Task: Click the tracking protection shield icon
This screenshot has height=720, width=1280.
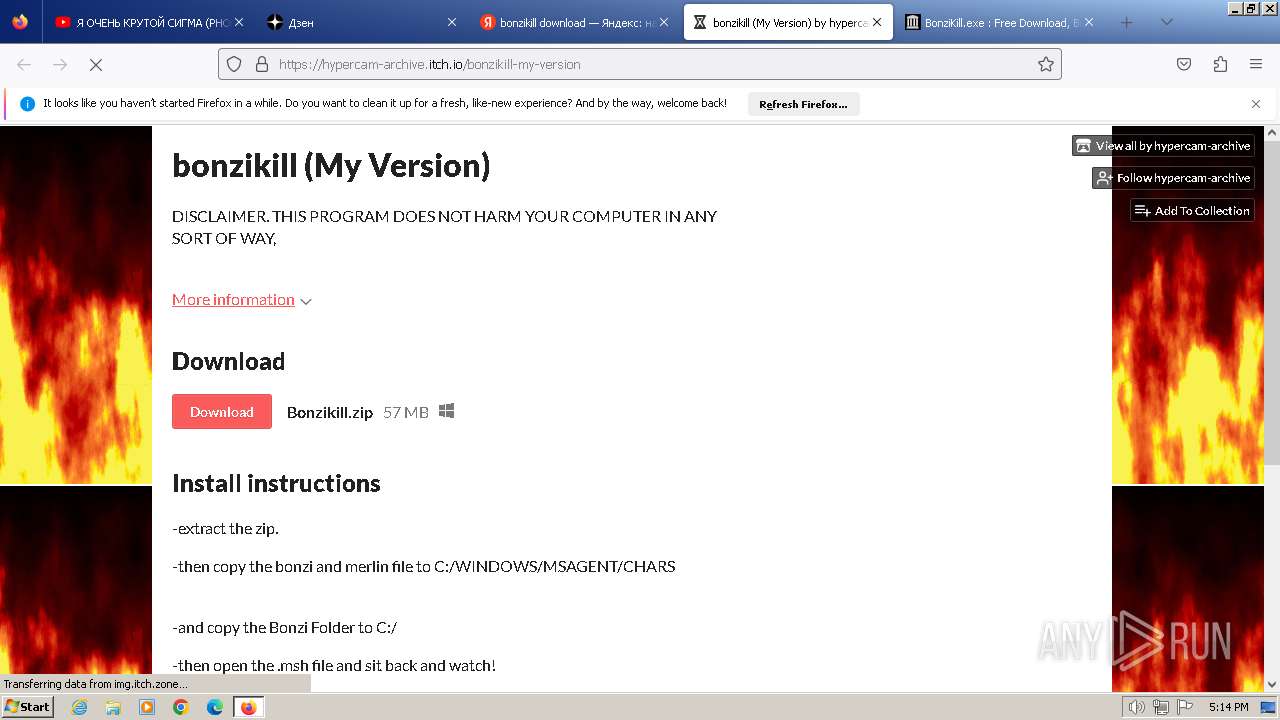Action: [234, 64]
